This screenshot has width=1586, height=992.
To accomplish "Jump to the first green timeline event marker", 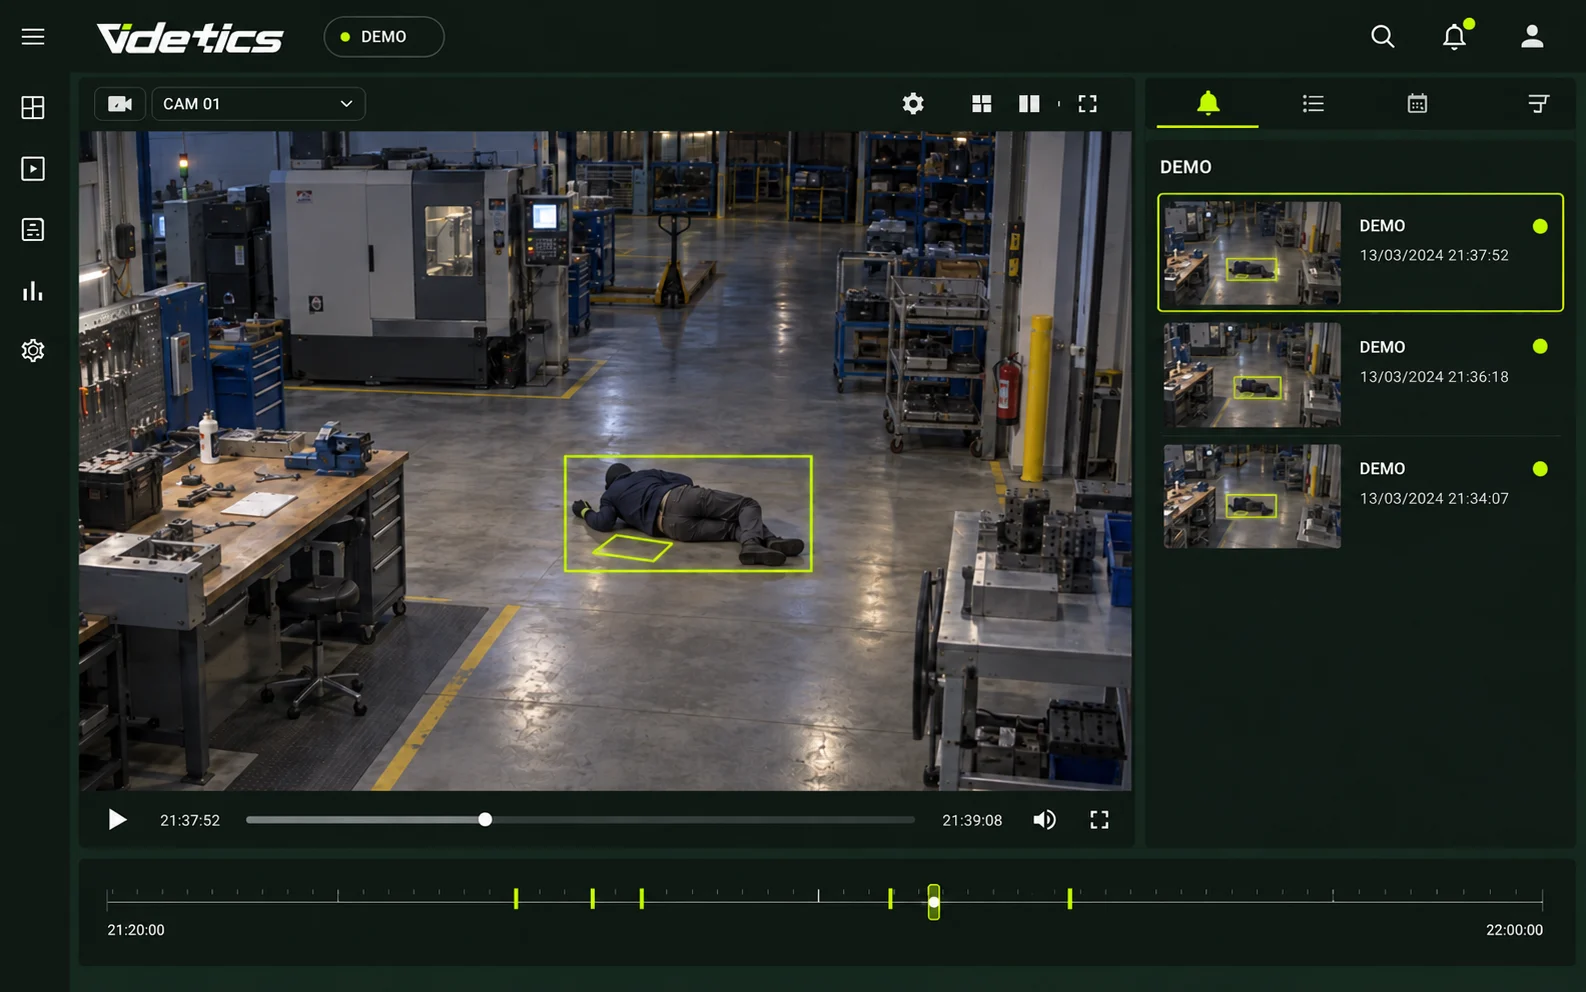I will (516, 898).
